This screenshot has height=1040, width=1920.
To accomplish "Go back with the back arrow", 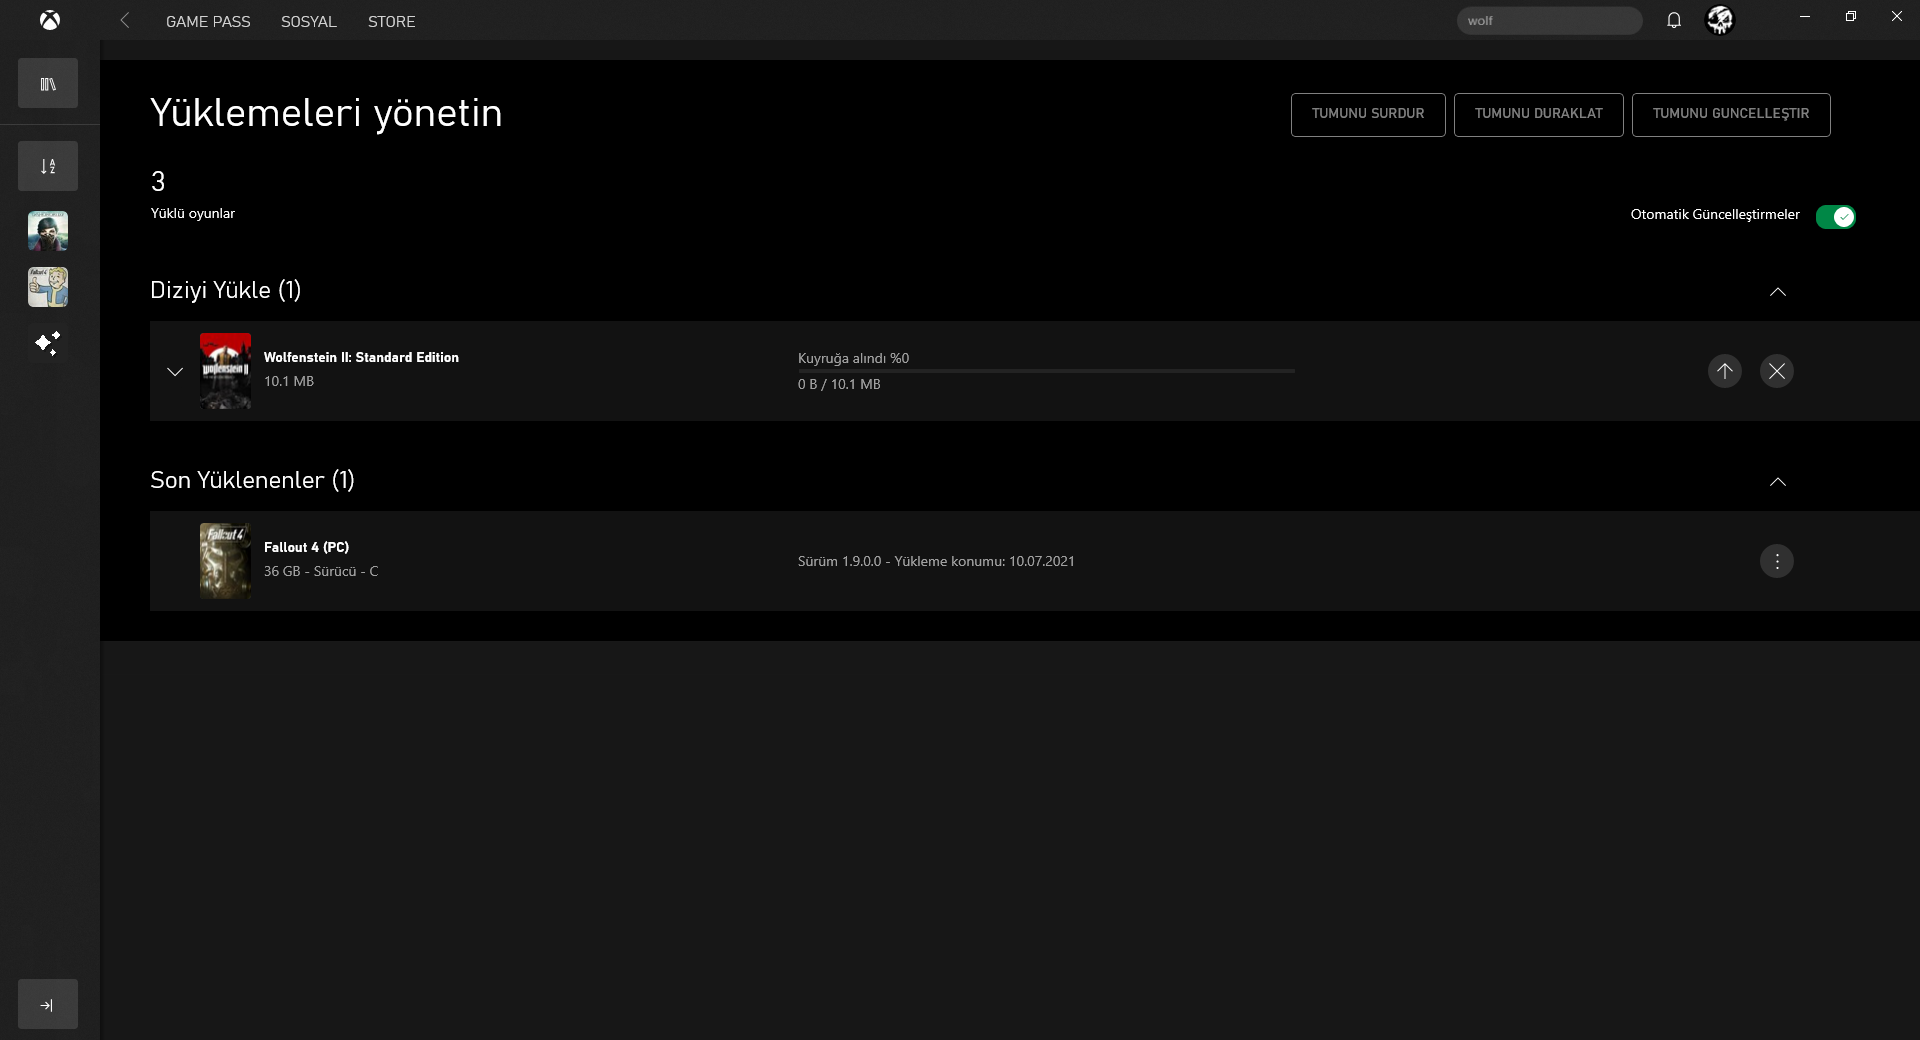I will click(x=125, y=20).
